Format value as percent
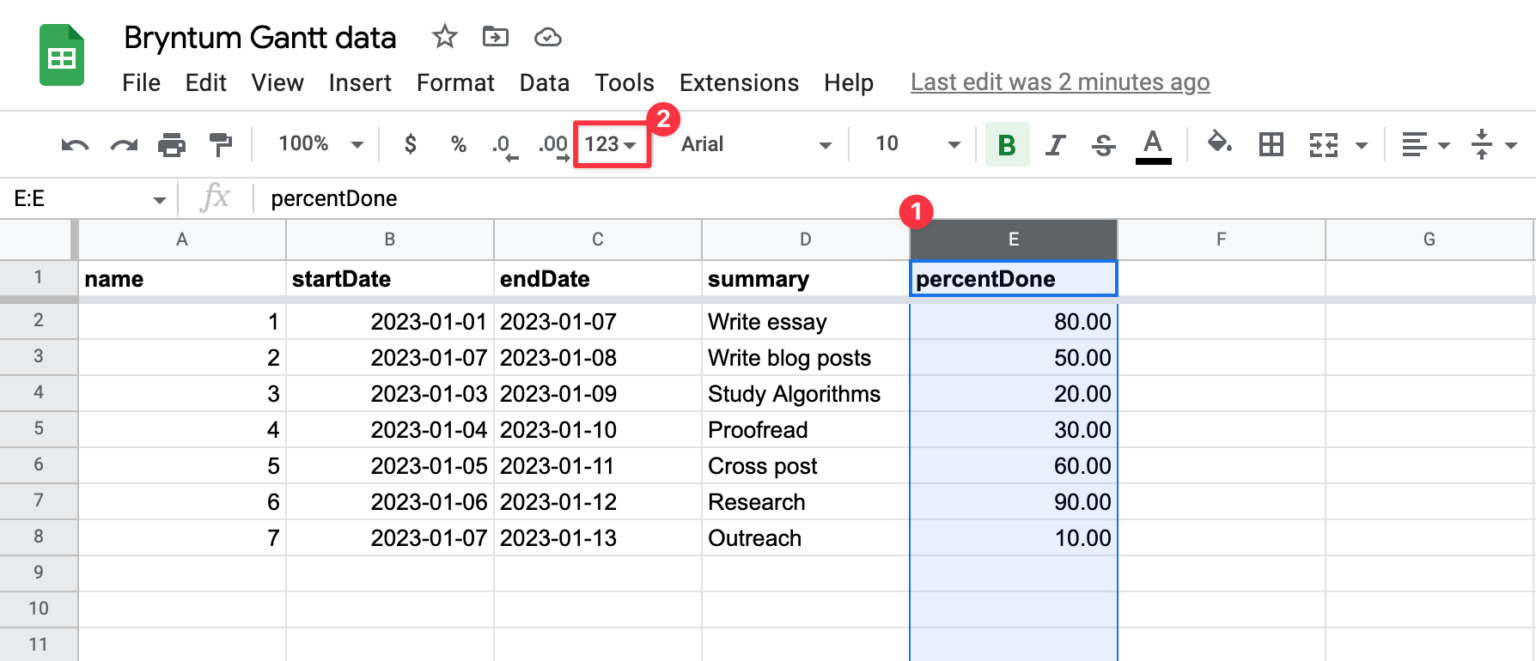This screenshot has width=1536, height=661. [457, 144]
